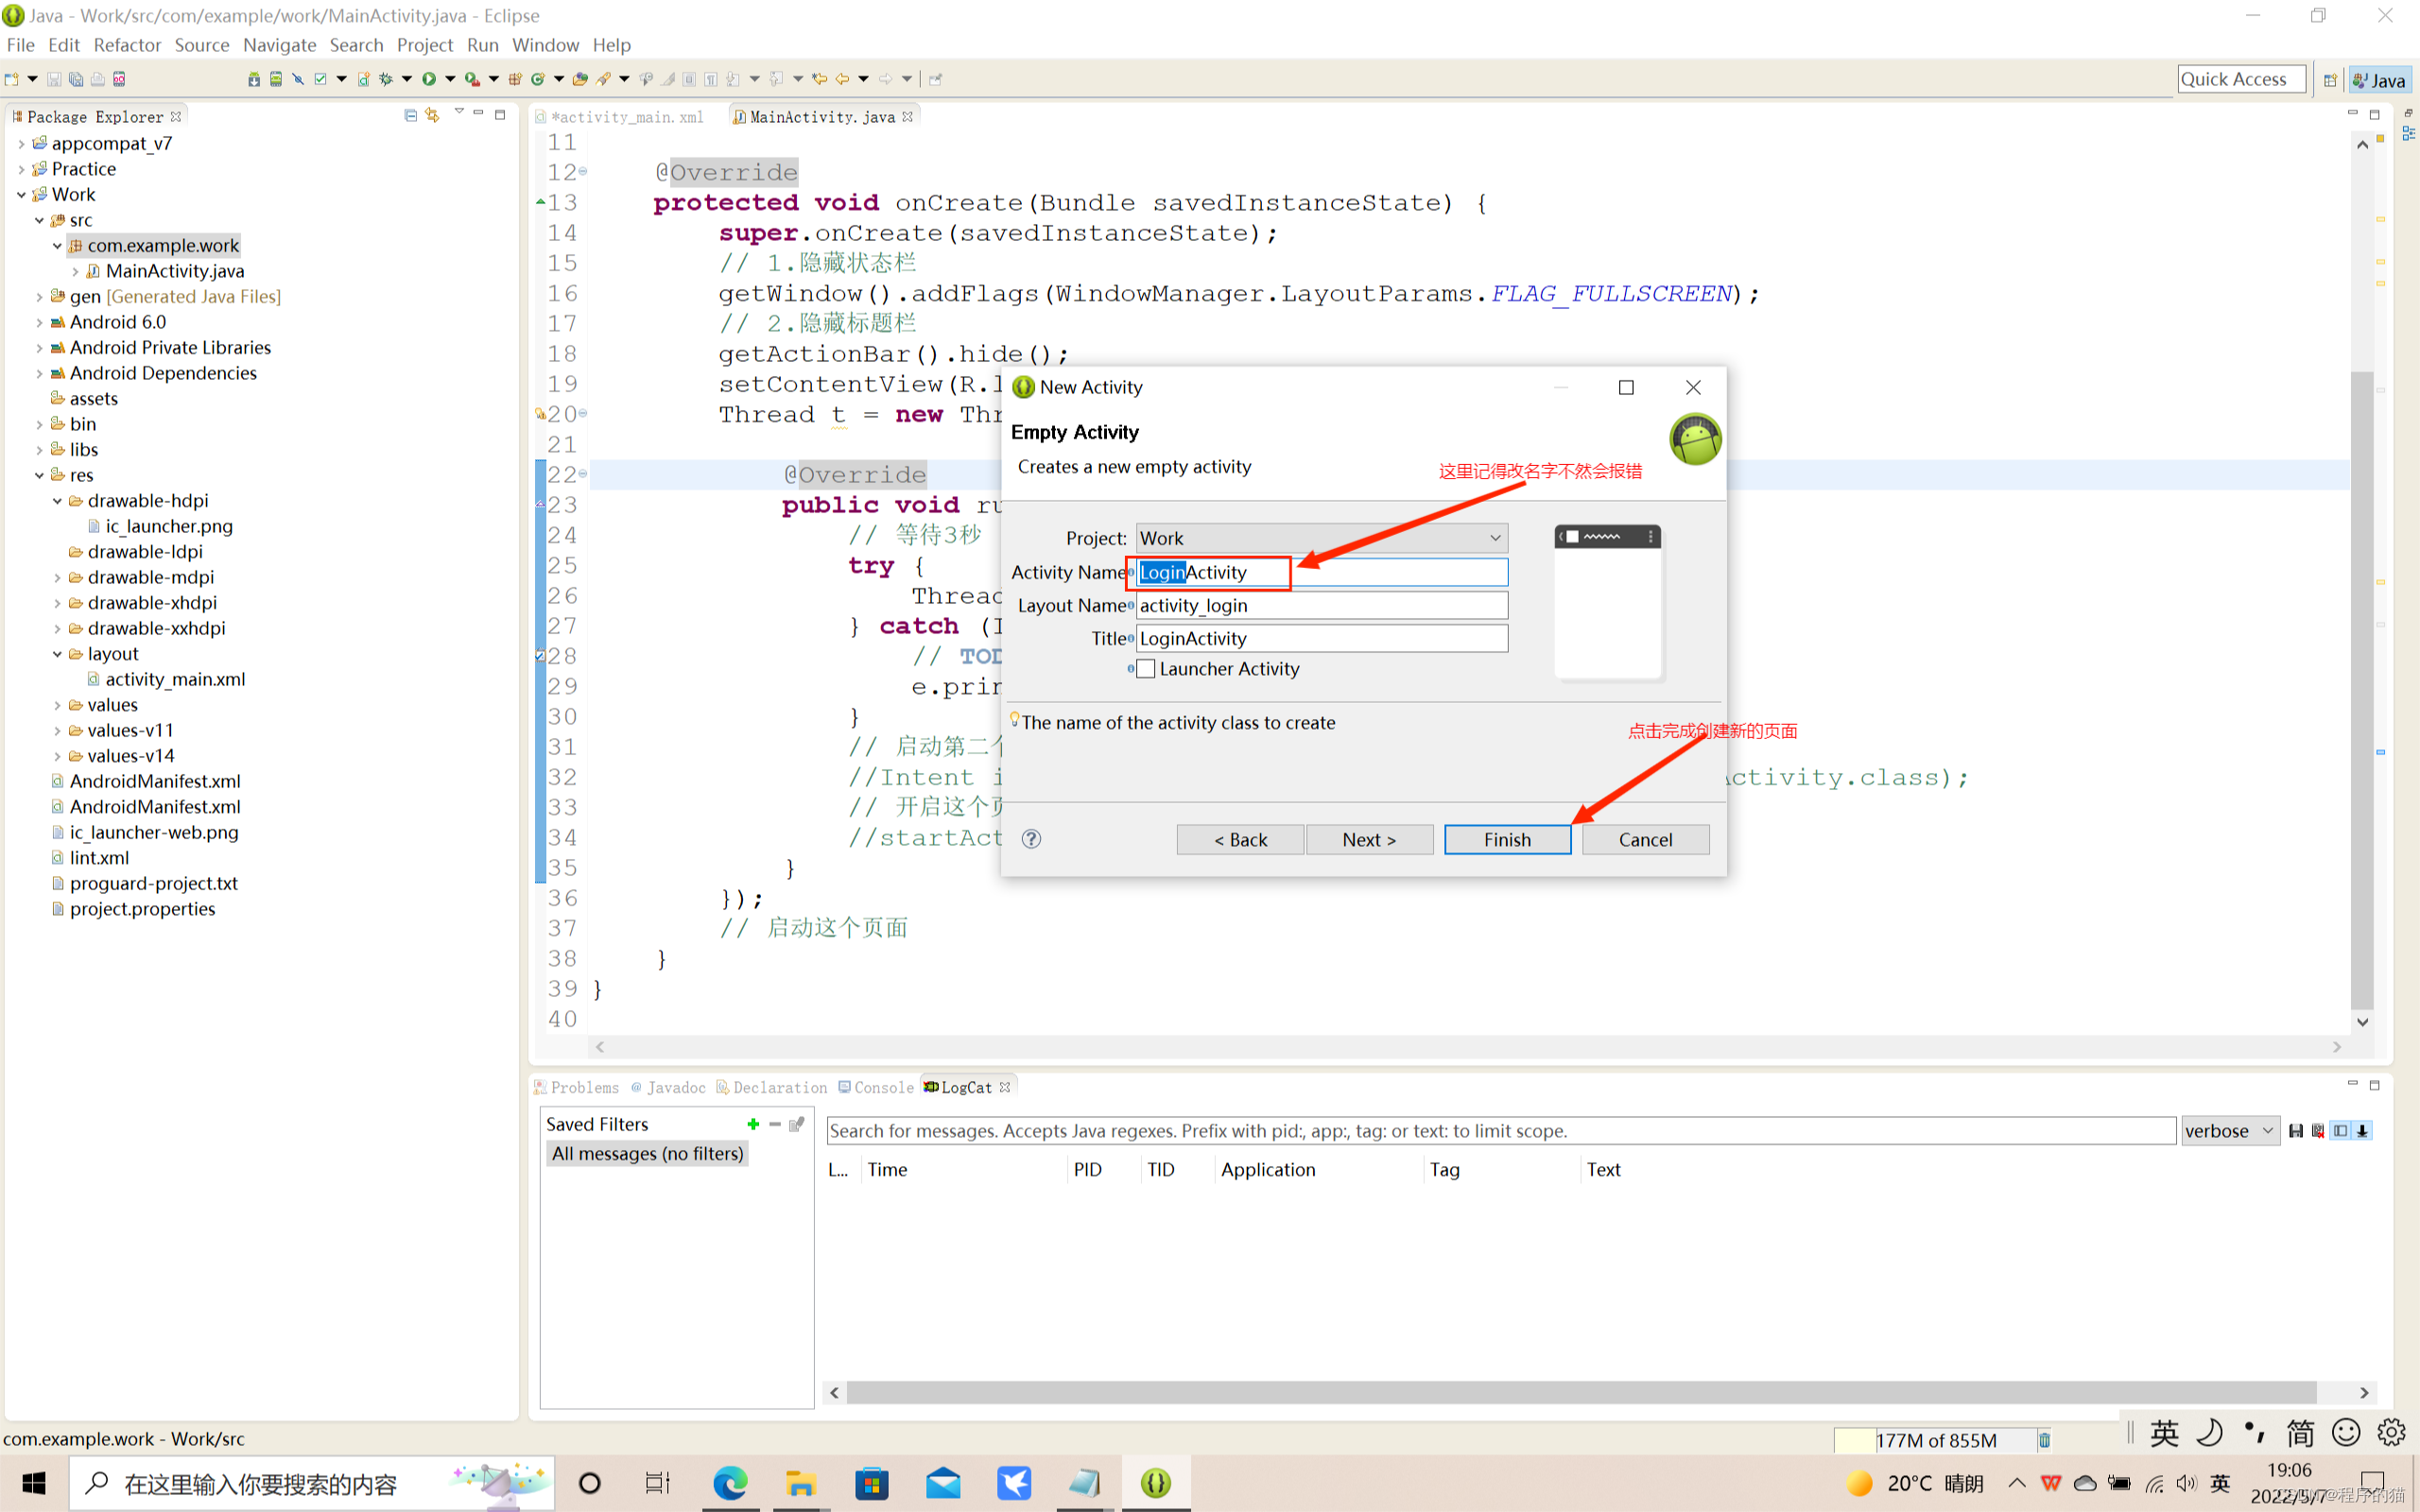Open the verbose log level dropdown
The height and width of the screenshot is (1512, 2420).
[2229, 1131]
